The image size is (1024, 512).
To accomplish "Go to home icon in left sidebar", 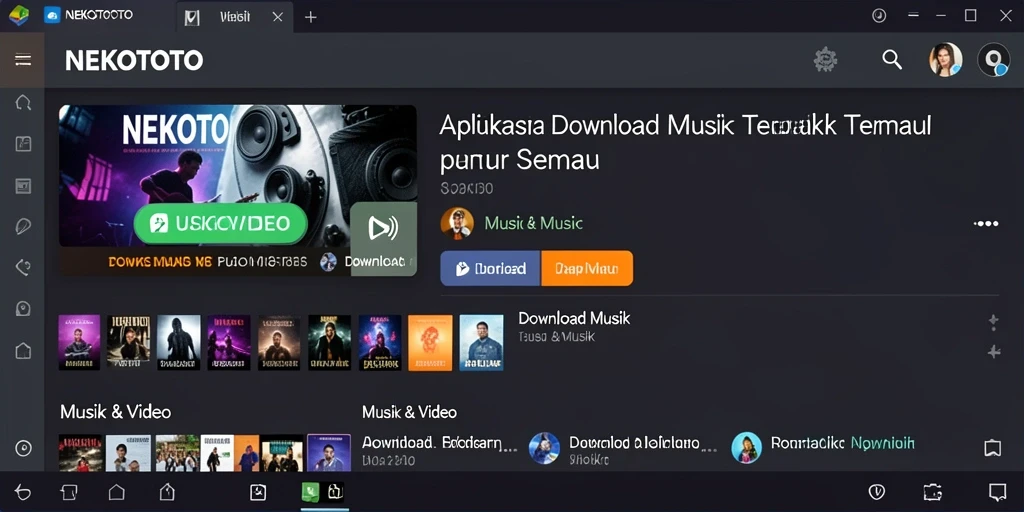I will point(23,351).
